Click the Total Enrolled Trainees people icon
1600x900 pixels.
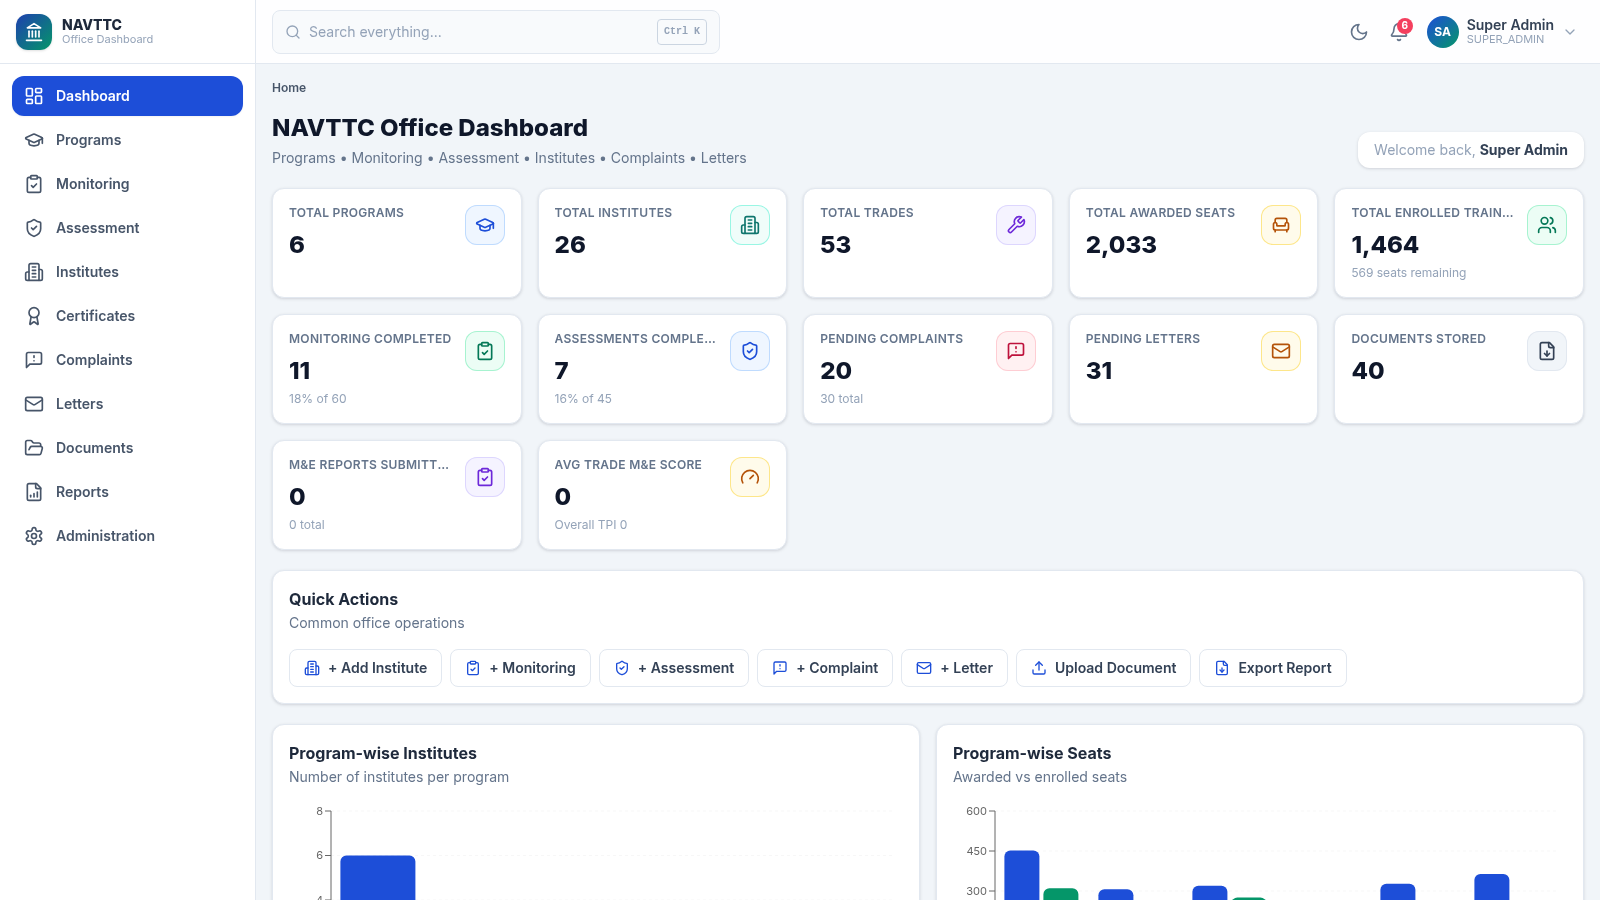(x=1547, y=225)
